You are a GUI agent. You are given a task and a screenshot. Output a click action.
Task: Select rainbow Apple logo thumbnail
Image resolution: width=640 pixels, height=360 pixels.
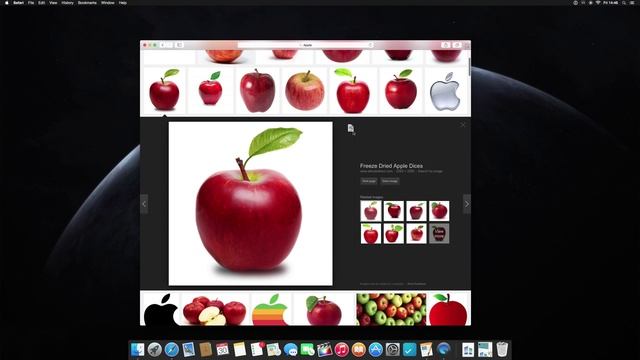270,309
